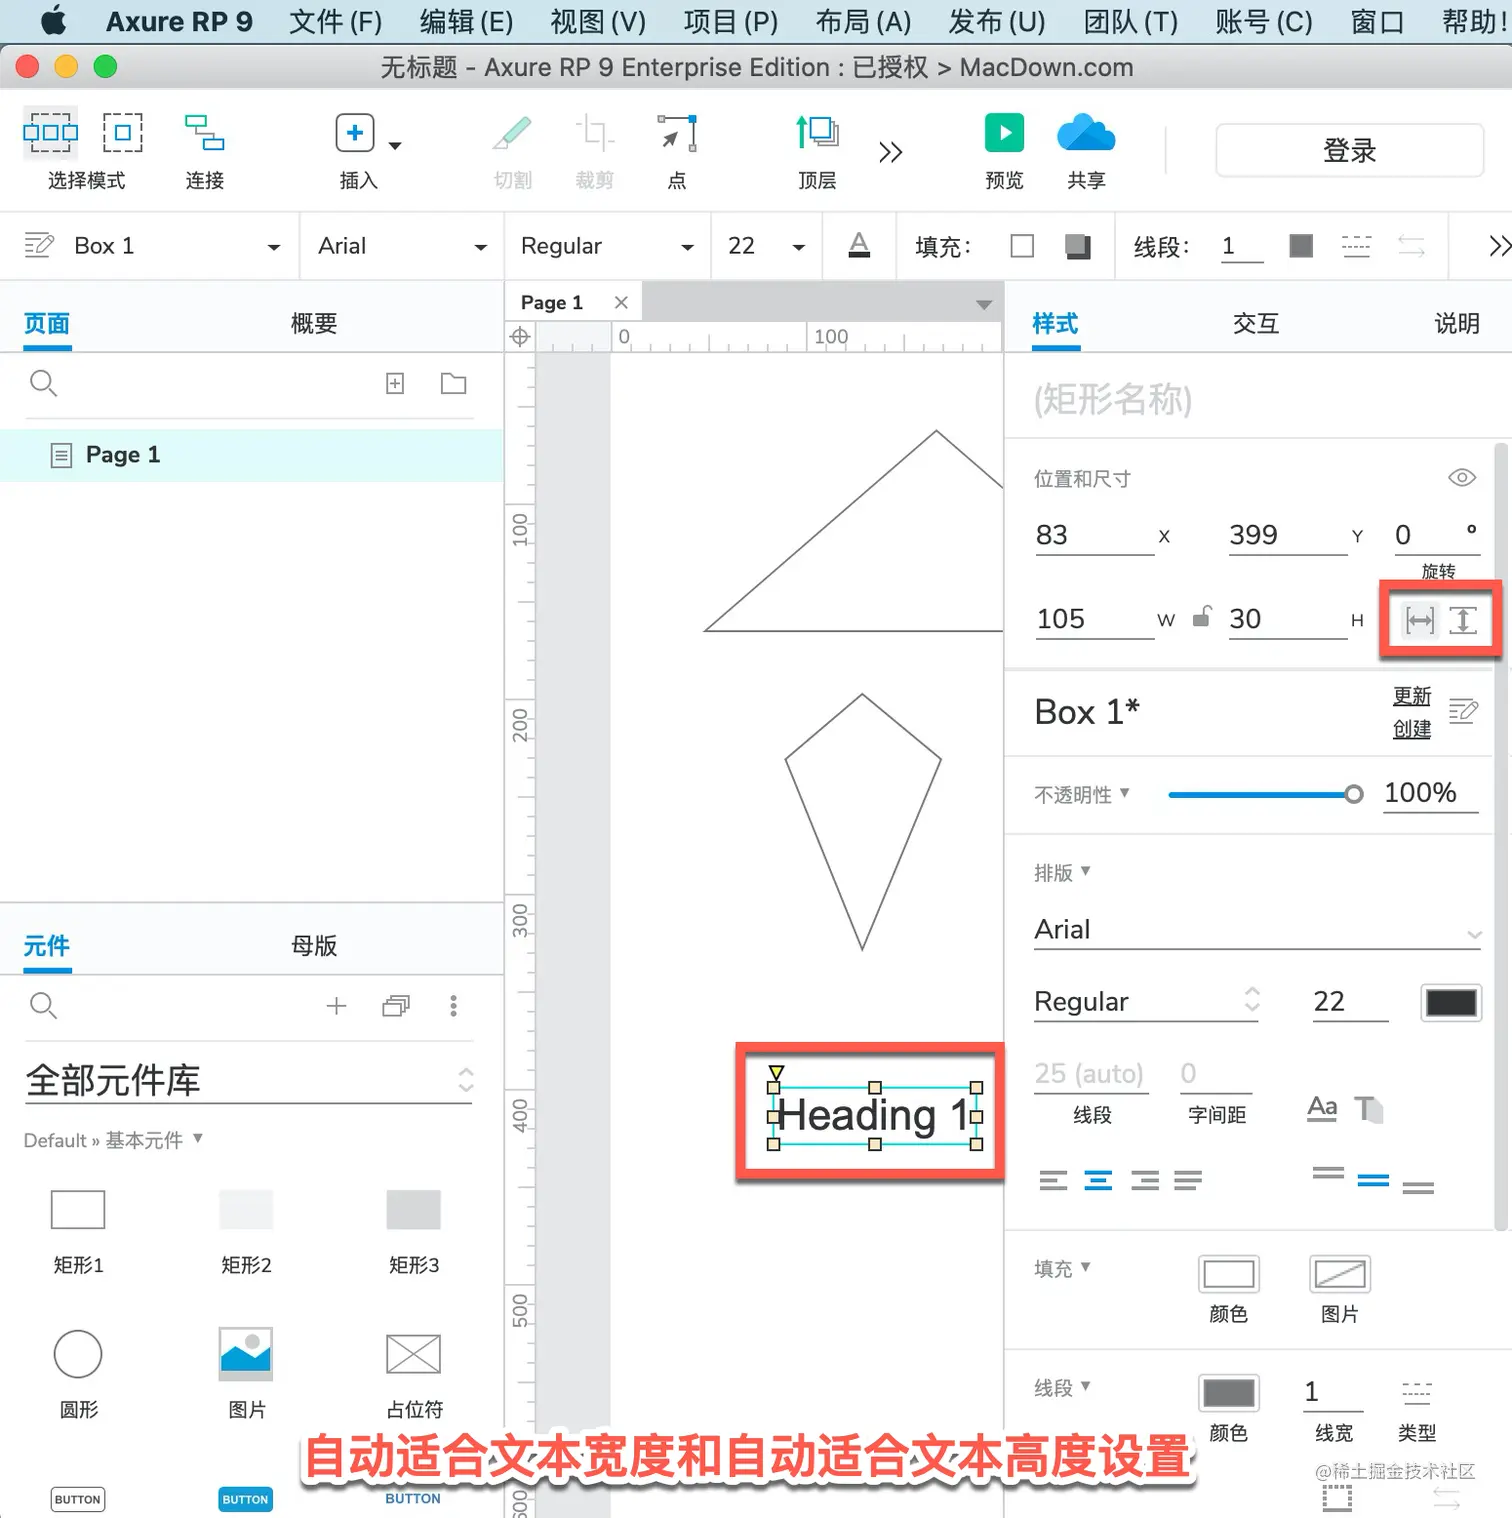
Task: Open the fill color button in Style panel
Action: click(x=1228, y=1274)
